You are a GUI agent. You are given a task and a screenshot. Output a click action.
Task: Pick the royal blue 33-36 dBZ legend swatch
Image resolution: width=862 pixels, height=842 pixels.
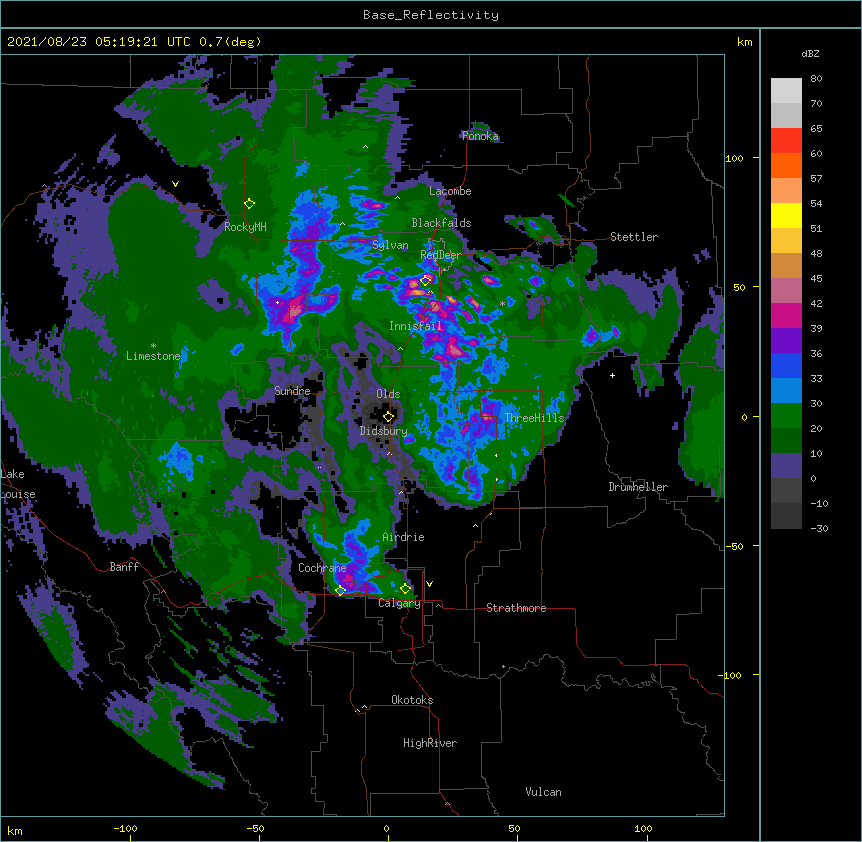786,365
